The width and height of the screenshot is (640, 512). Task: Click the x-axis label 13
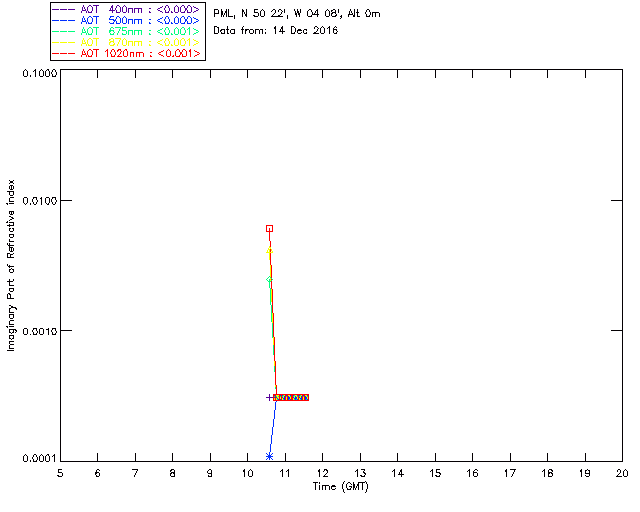[360, 473]
